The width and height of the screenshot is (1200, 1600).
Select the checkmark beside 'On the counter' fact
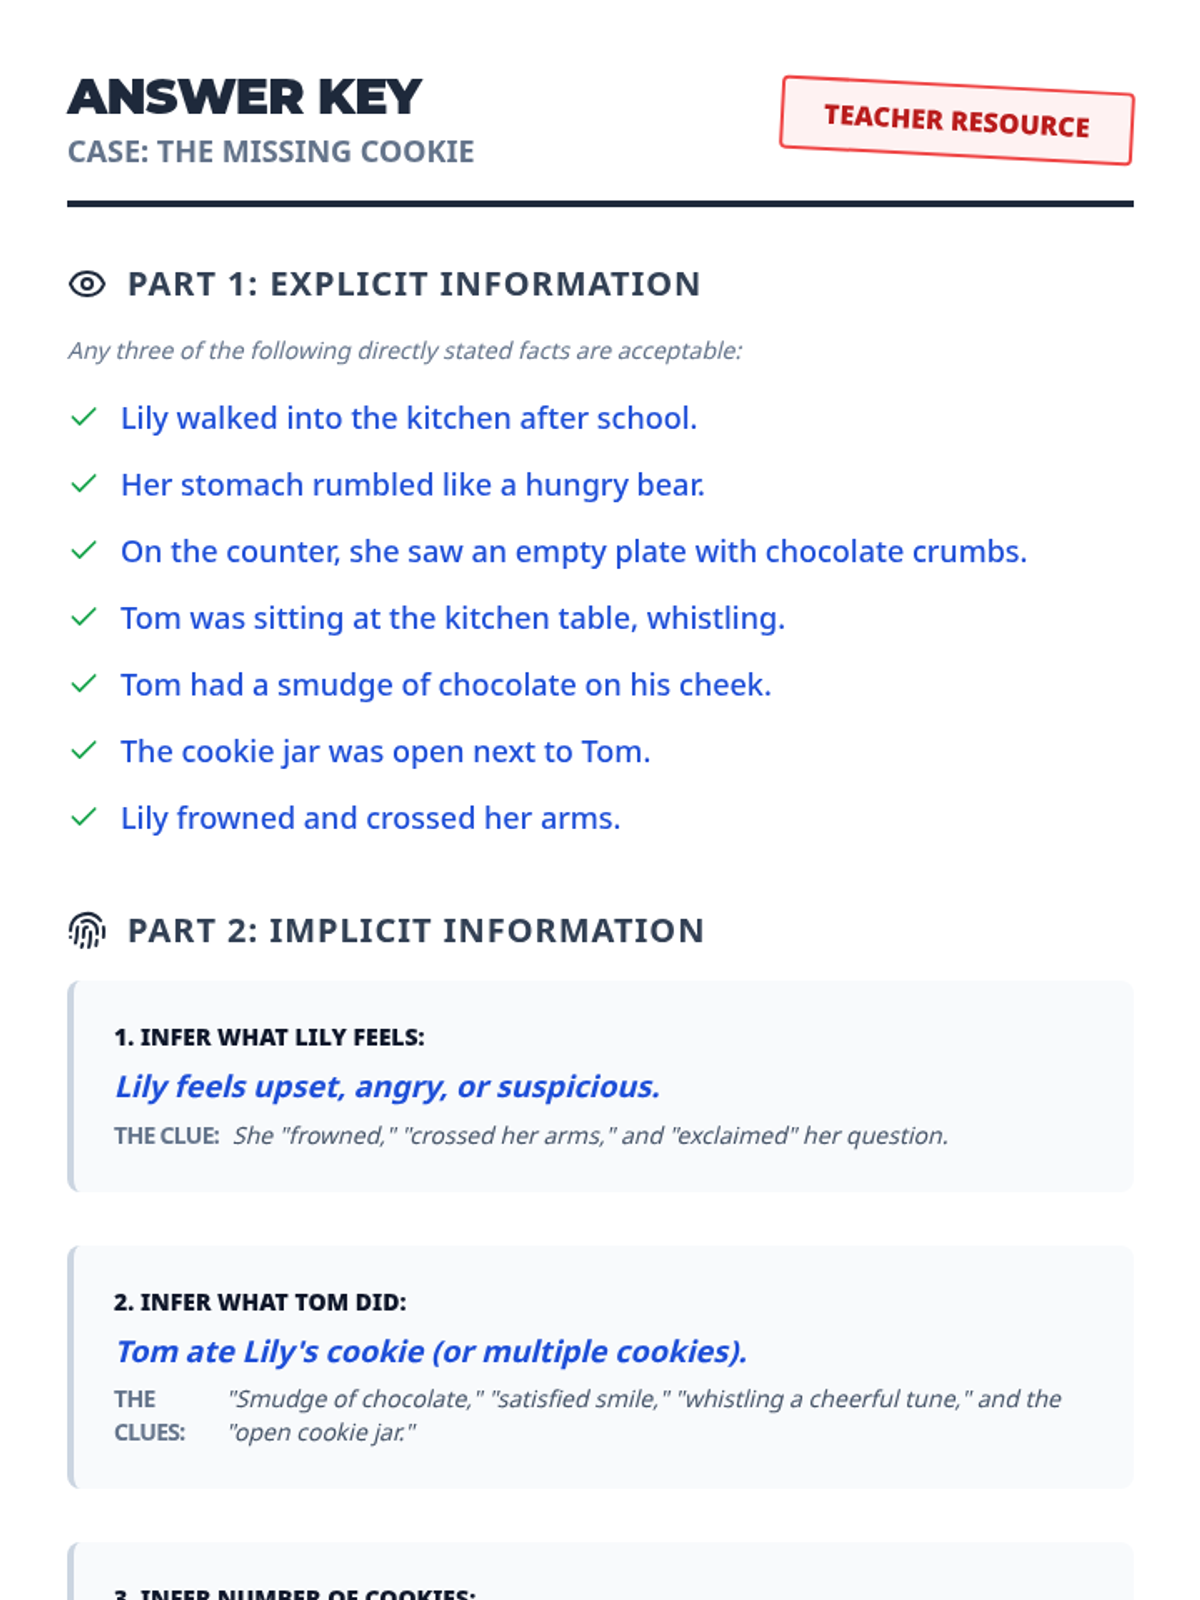(x=84, y=551)
